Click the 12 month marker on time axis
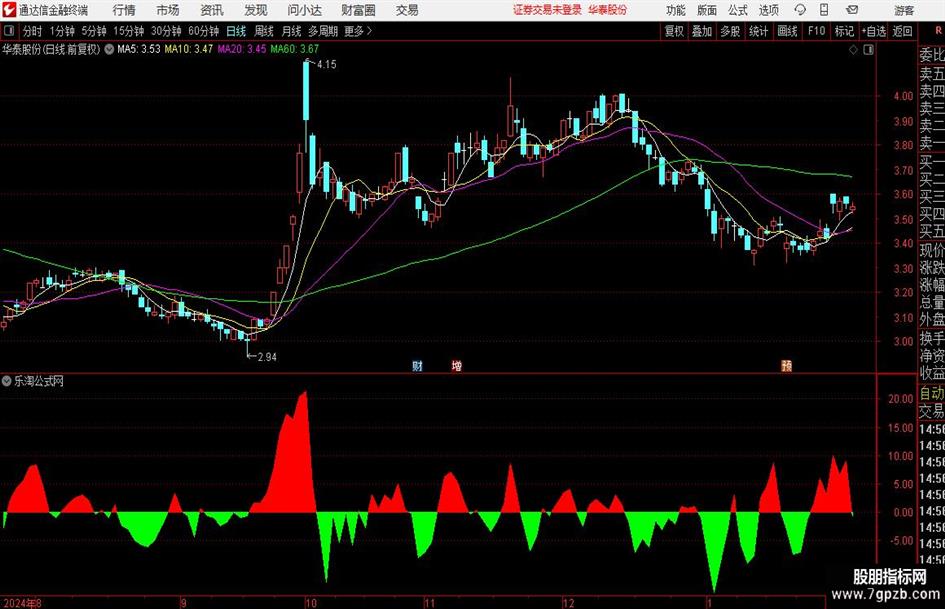The image size is (945, 609). coord(568,603)
